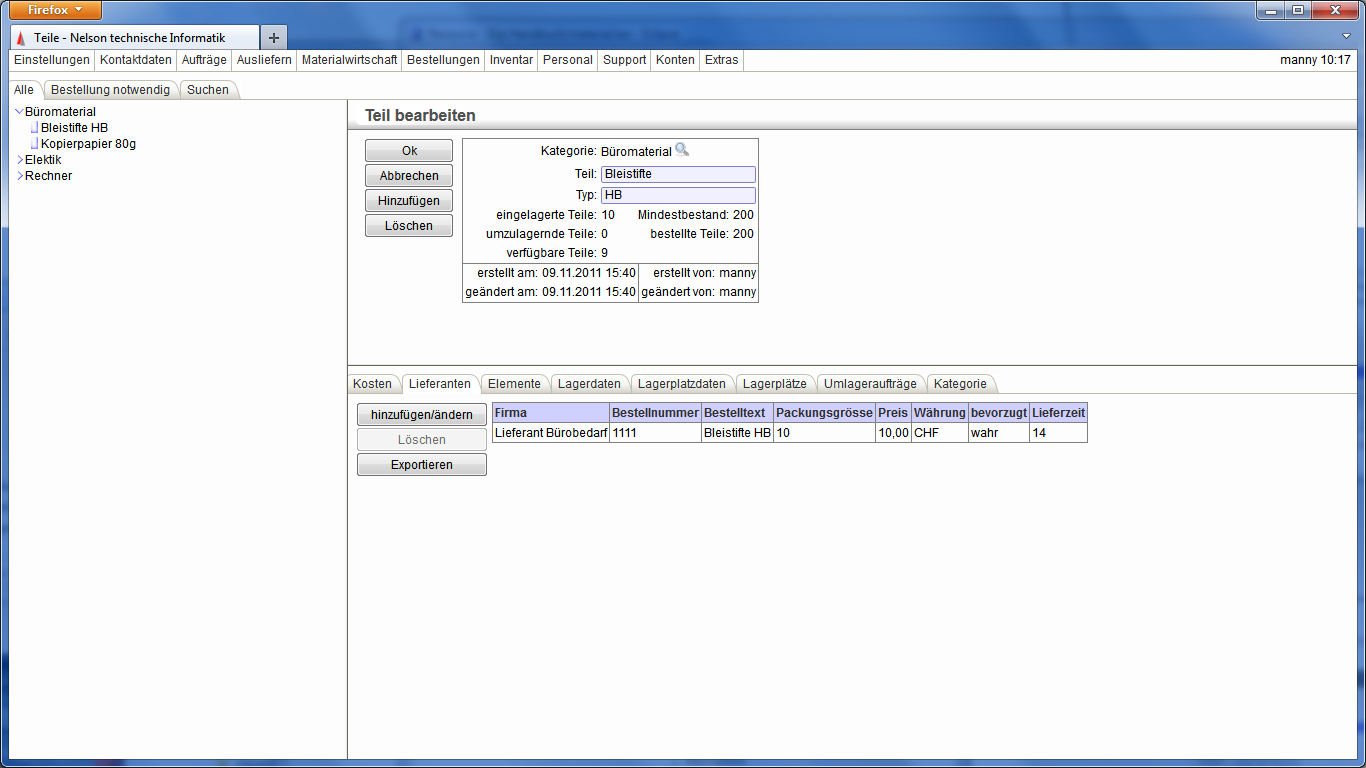Open the Bestellungen menu
Viewport: 1366px width, 768px height.
coord(443,60)
